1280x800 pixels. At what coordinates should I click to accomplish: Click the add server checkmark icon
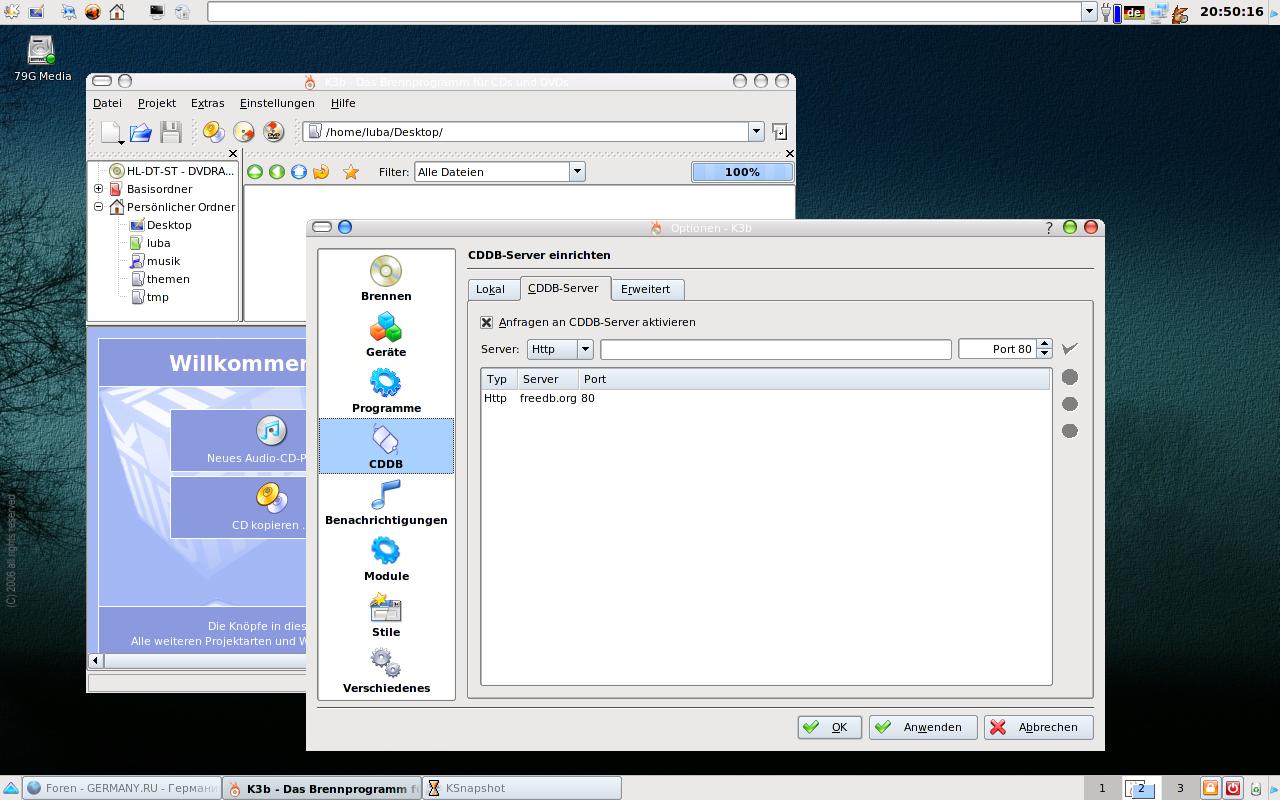click(x=1070, y=349)
